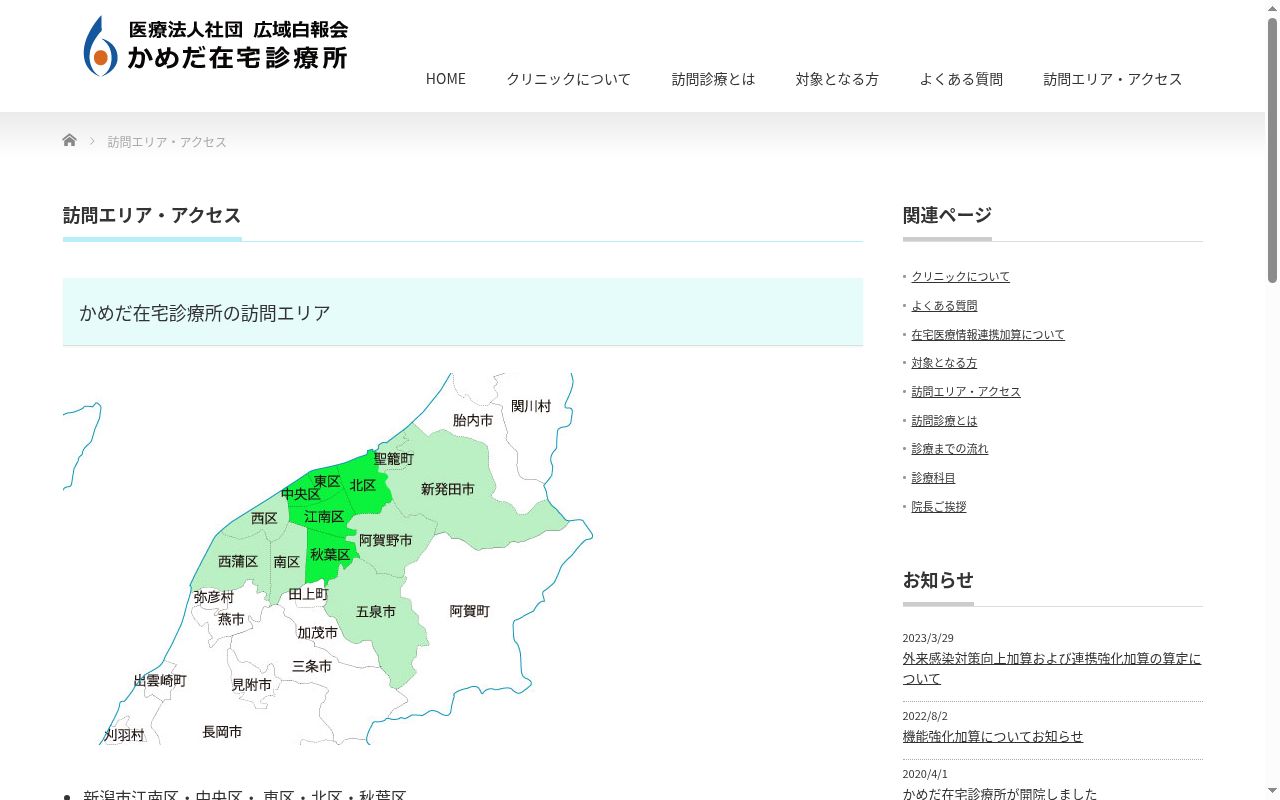Open the HOME menu item
Image resolution: width=1280 pixels, height=800 pixels.
pyautogui.click(x=446, y=79)
